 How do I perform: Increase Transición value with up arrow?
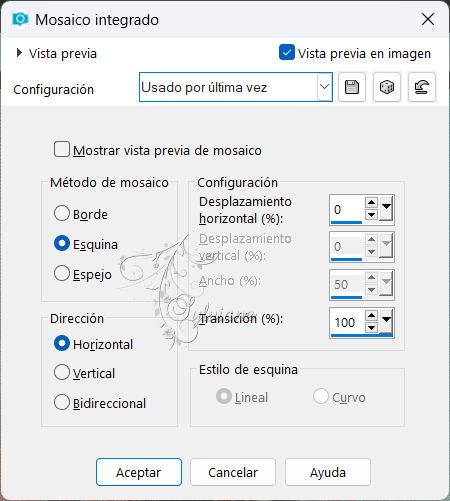tap(371, 315)
